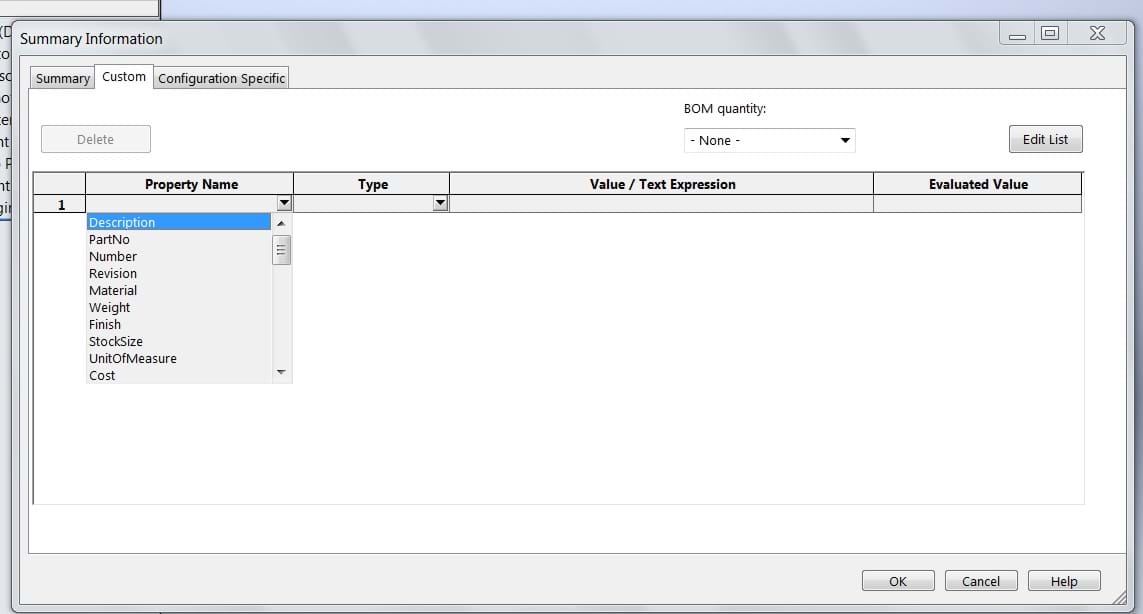Select the Custom tab
Viewport: 1143px width, 614px height.
[124, 76]
